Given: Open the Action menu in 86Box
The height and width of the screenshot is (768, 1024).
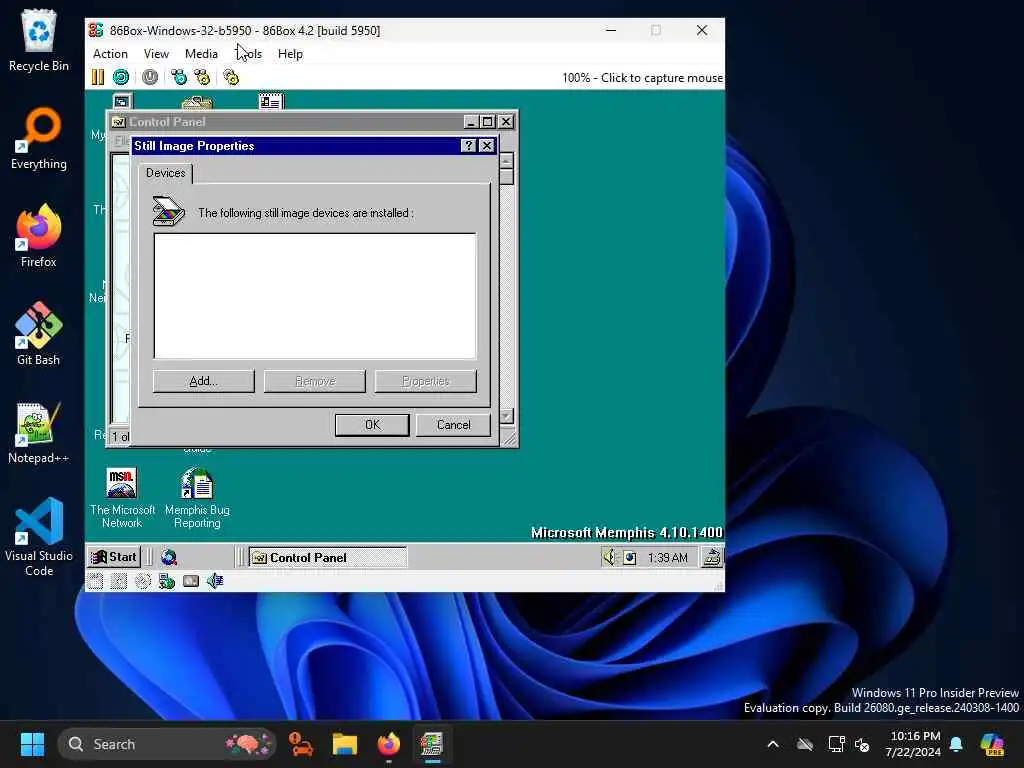Looking at the screenshot, I should (x=110, y=54).
